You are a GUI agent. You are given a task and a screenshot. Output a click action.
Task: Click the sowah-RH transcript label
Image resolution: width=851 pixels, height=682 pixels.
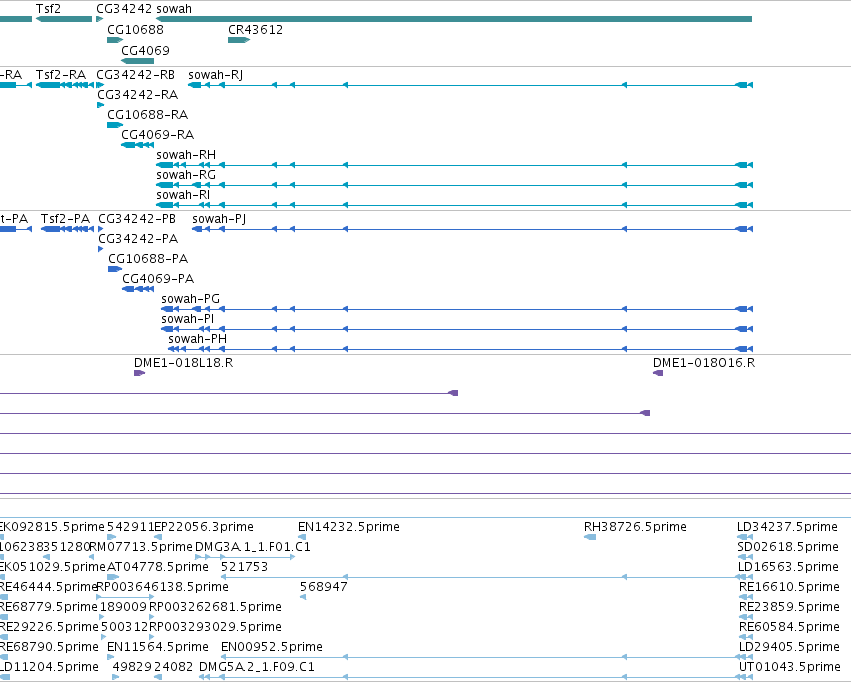point(186,155)
